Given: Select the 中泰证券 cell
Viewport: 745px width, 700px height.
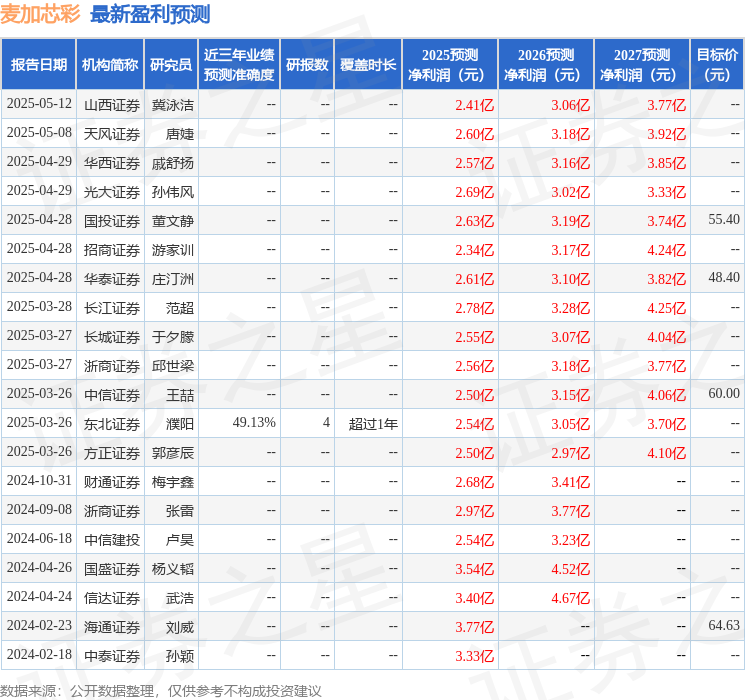Looking at the screenshot, I should 112,656.
